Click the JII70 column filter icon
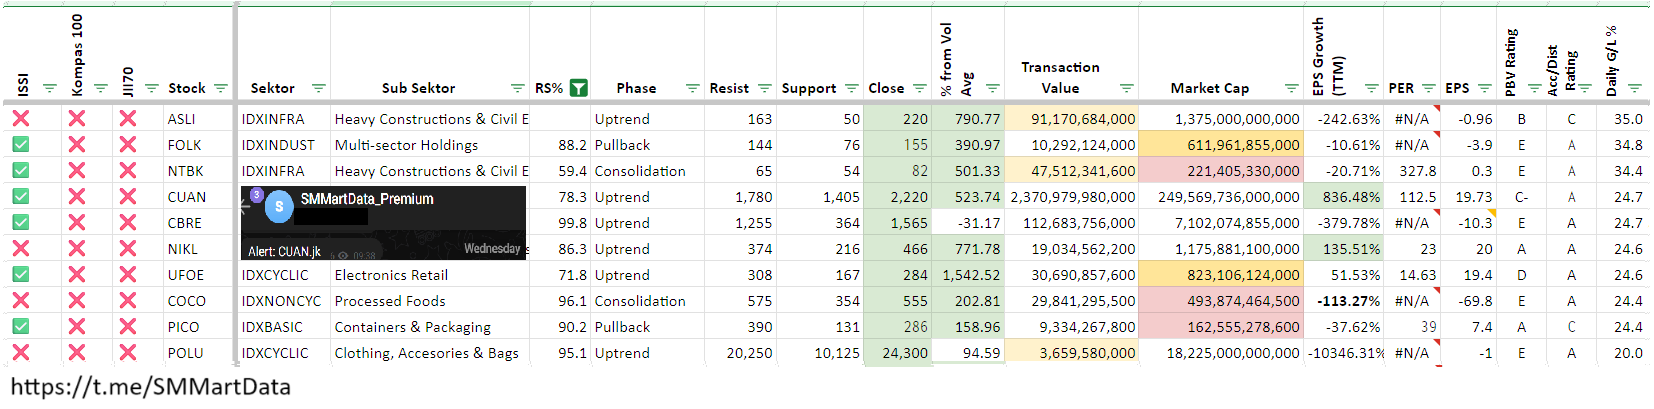 click(152, 88)
